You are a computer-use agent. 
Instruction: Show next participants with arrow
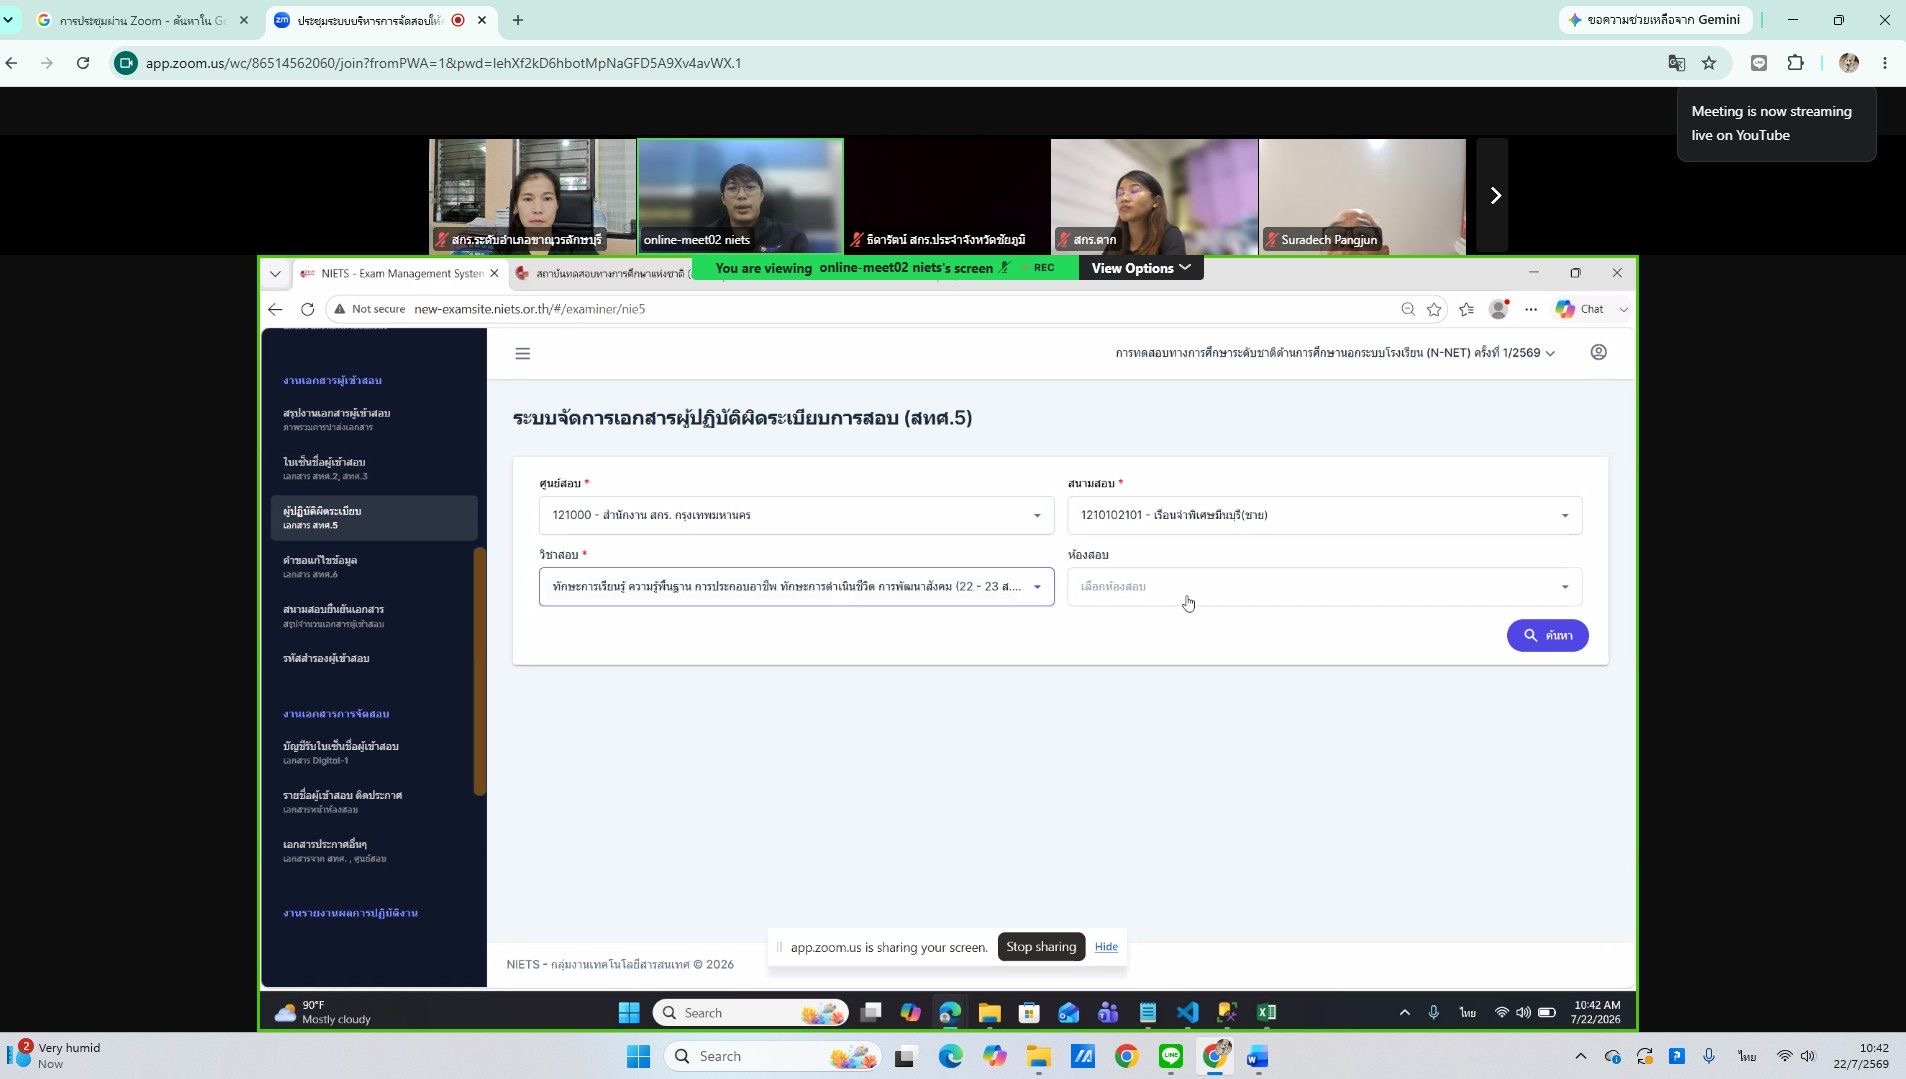[1494, 196]
